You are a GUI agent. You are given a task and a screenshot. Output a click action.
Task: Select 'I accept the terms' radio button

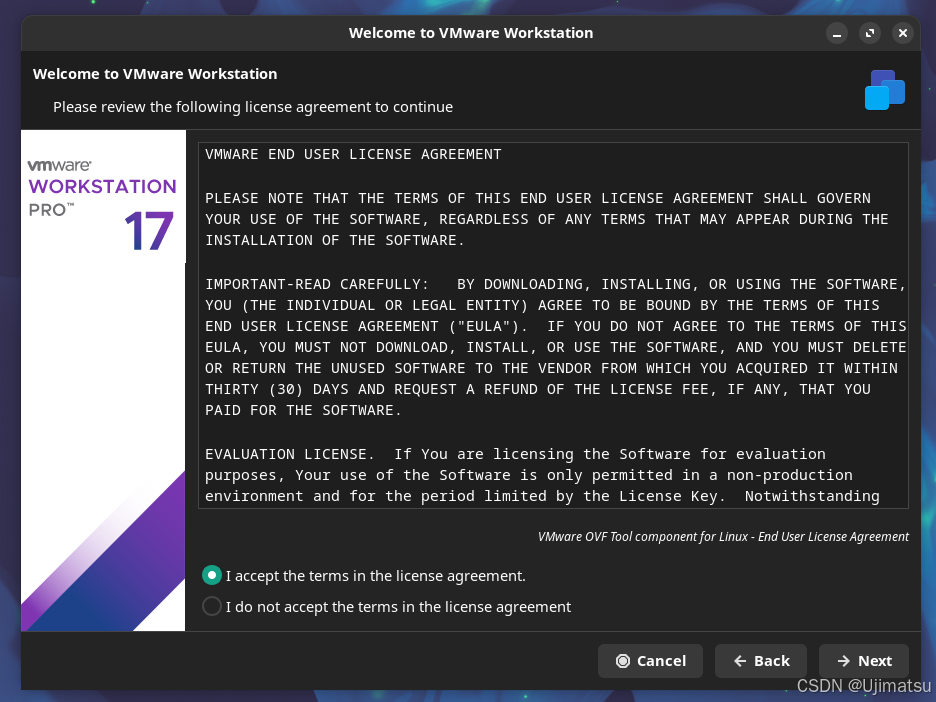pos(212,575)
